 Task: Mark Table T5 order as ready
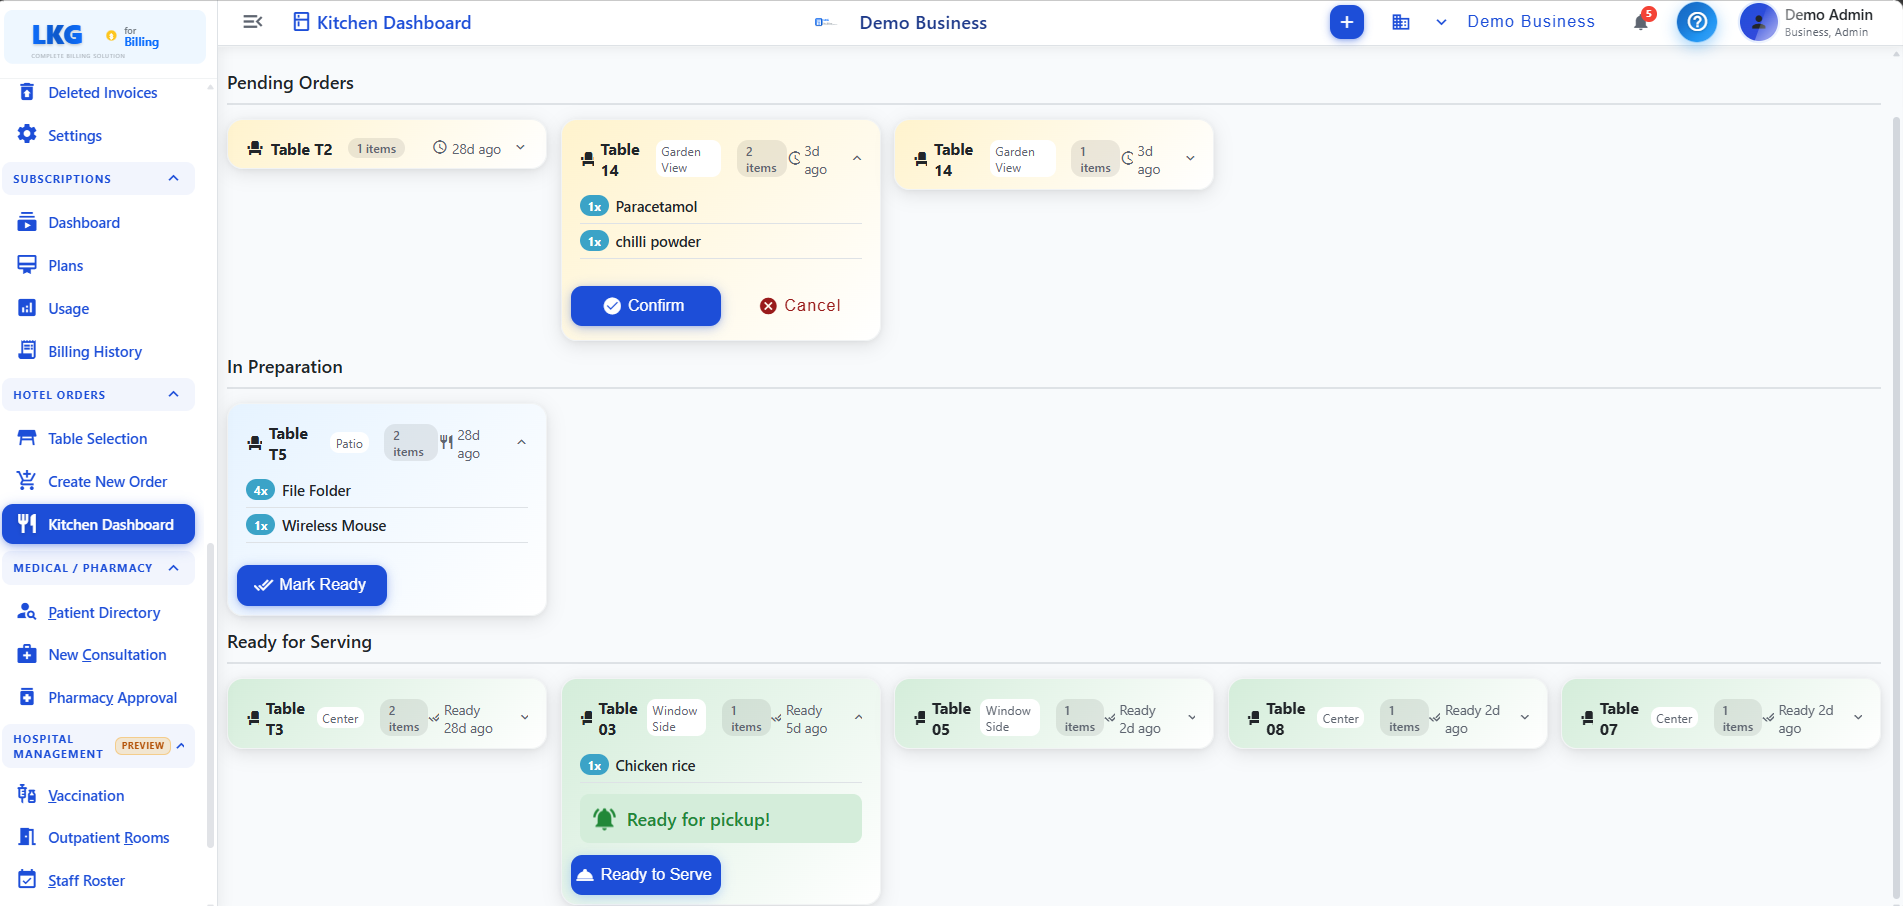[x=312, y=585]
